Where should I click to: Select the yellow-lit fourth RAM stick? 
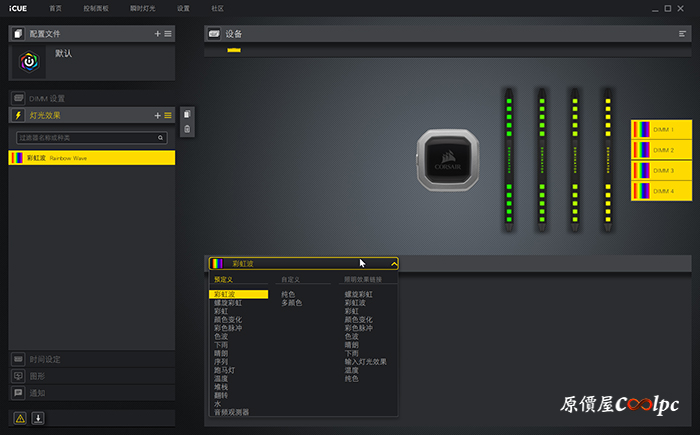tap(608, 160)
